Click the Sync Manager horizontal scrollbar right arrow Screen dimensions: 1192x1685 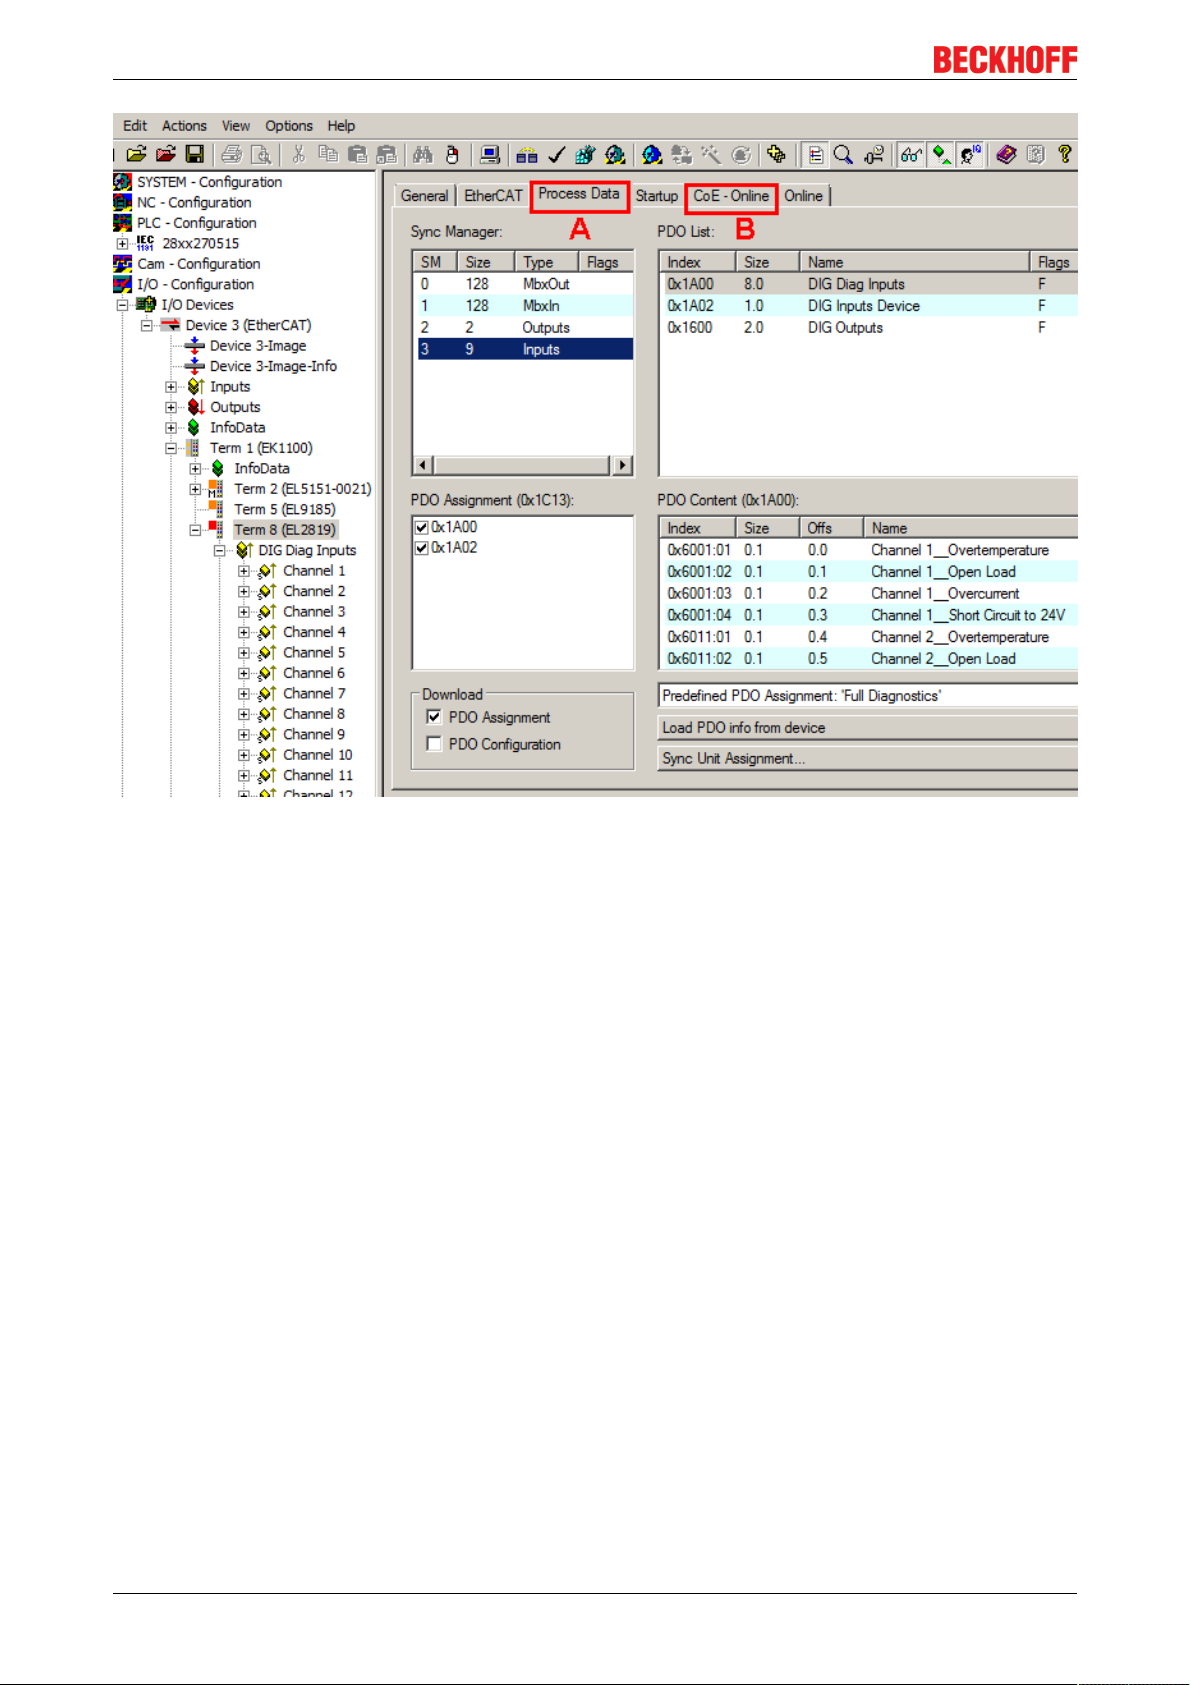[623, 465]
